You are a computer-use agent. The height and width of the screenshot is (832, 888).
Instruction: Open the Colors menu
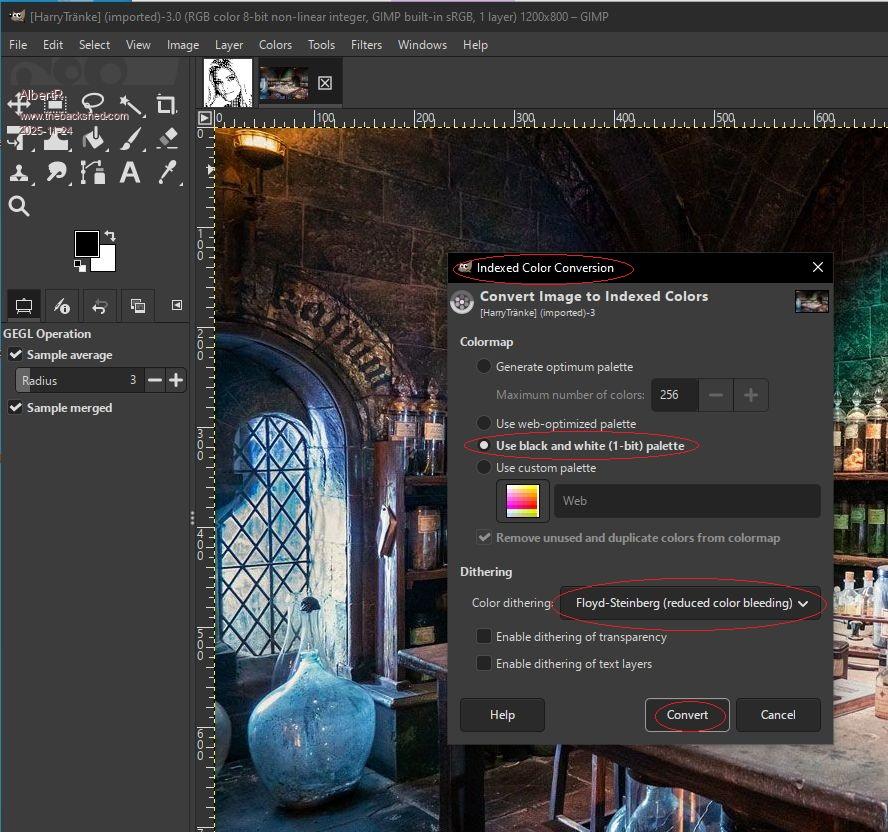click(x=275, y=45)
